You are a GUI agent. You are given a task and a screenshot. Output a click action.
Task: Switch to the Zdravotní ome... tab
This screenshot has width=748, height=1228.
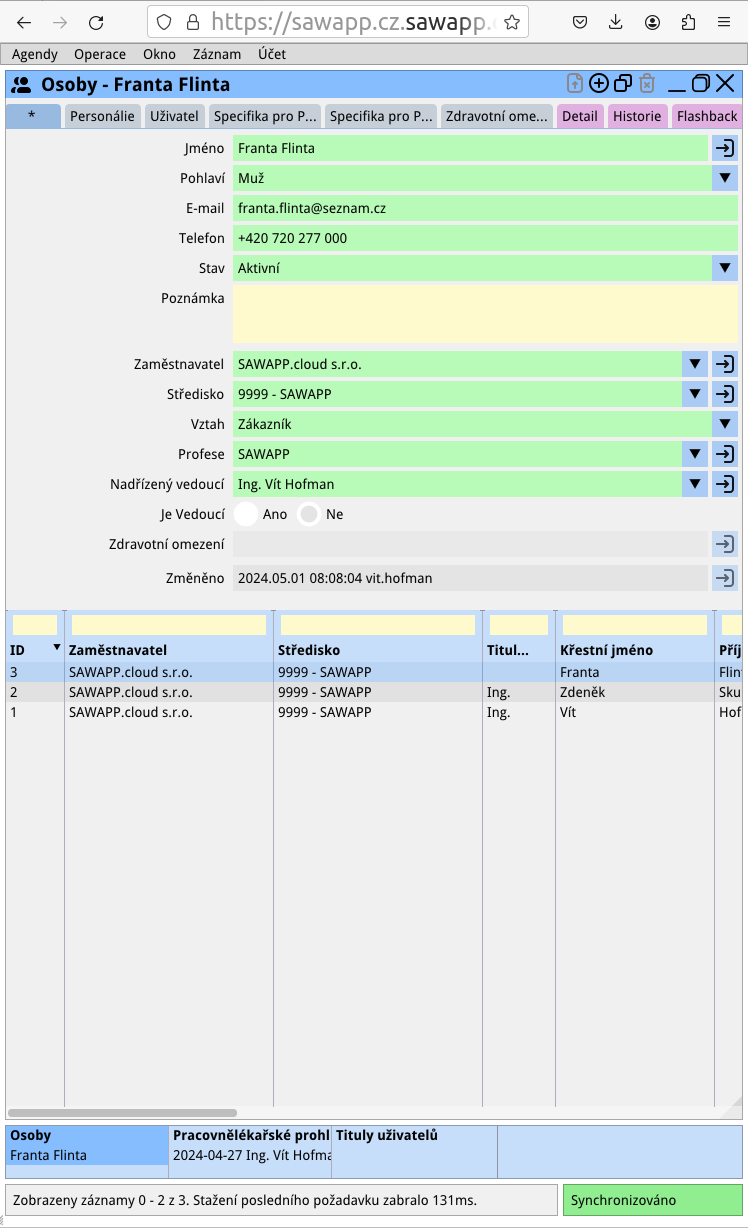[x=497, y=116]
